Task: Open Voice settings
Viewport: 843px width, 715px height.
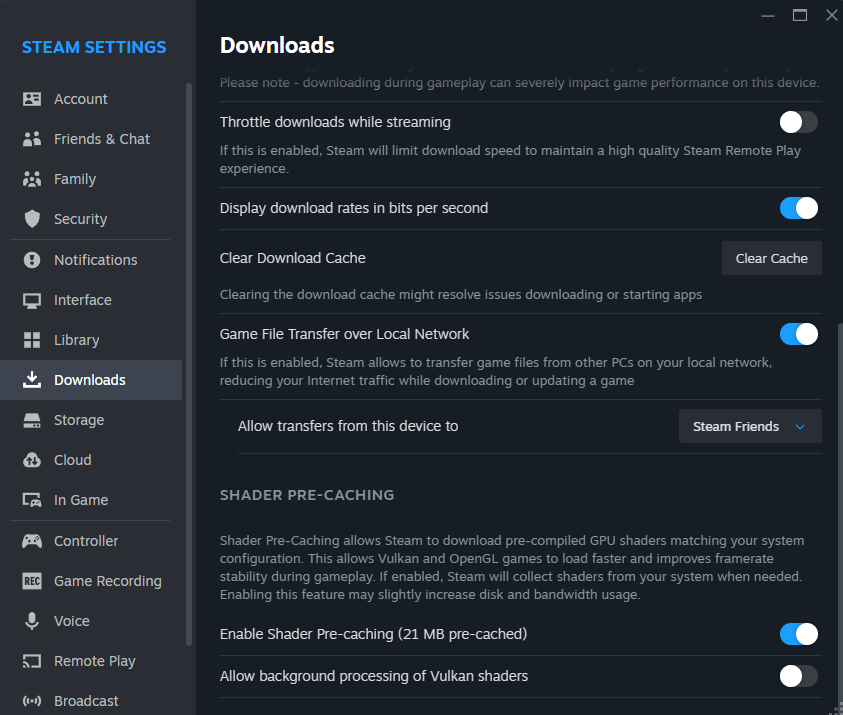Action: (91, 621)
